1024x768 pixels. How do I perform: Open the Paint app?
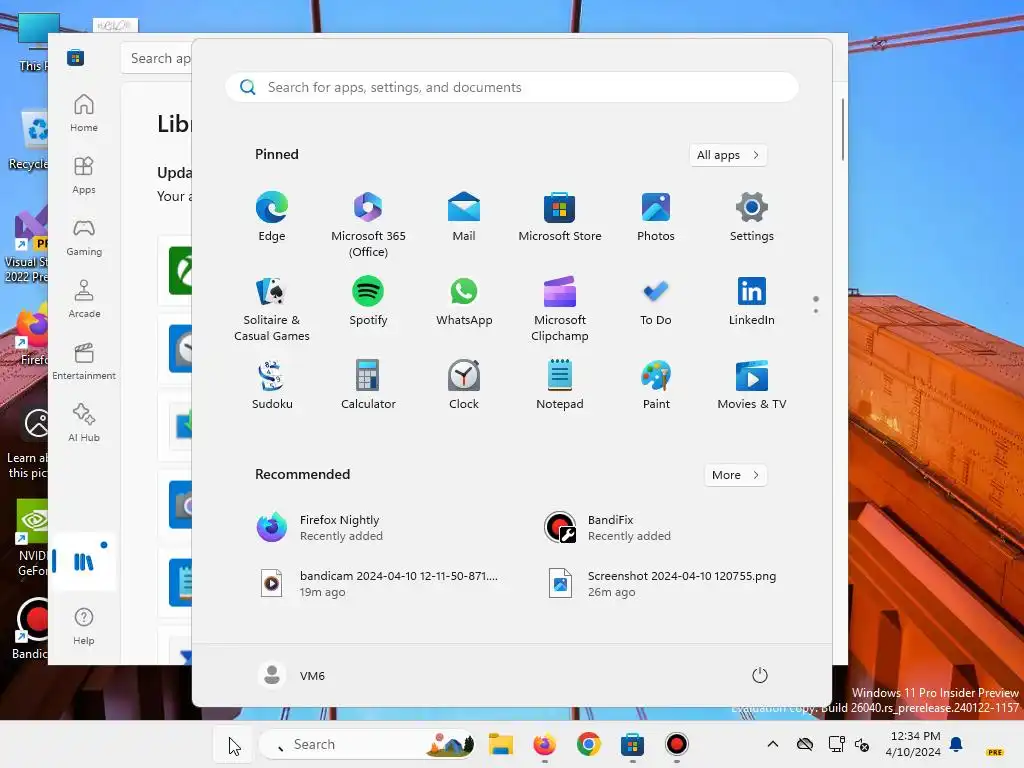(656, 385)
